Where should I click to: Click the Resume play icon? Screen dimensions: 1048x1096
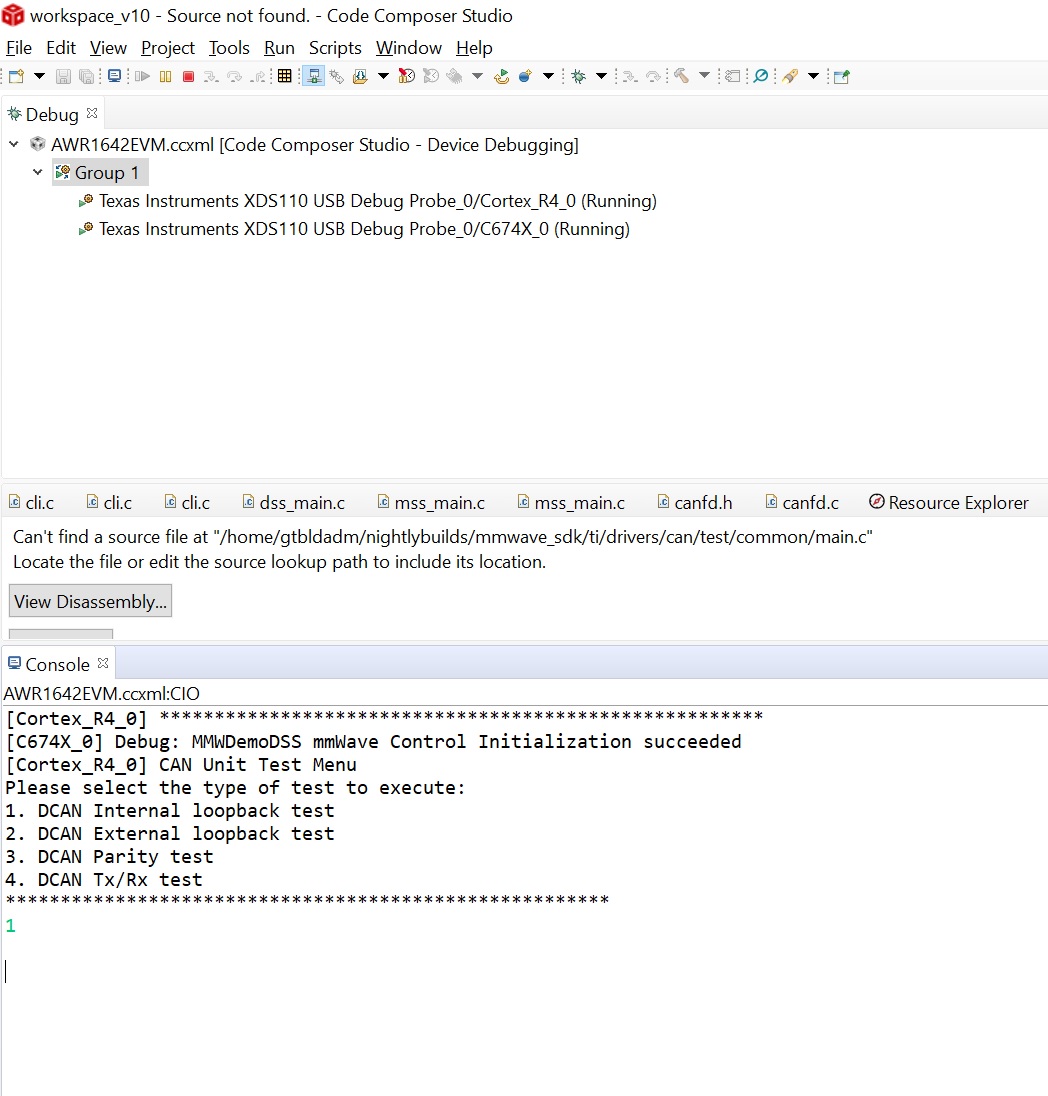coord(143,76)
